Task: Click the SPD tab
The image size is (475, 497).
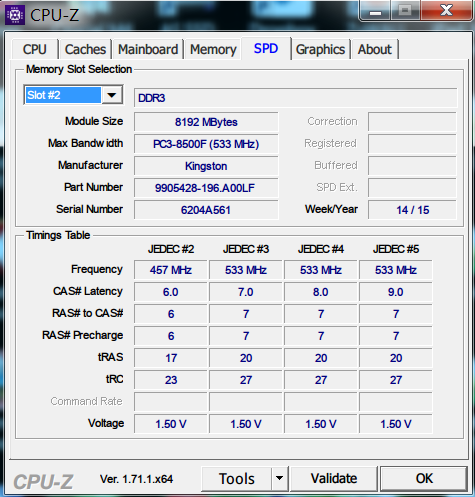Action: pyautogui.click(x=266, y=49)
